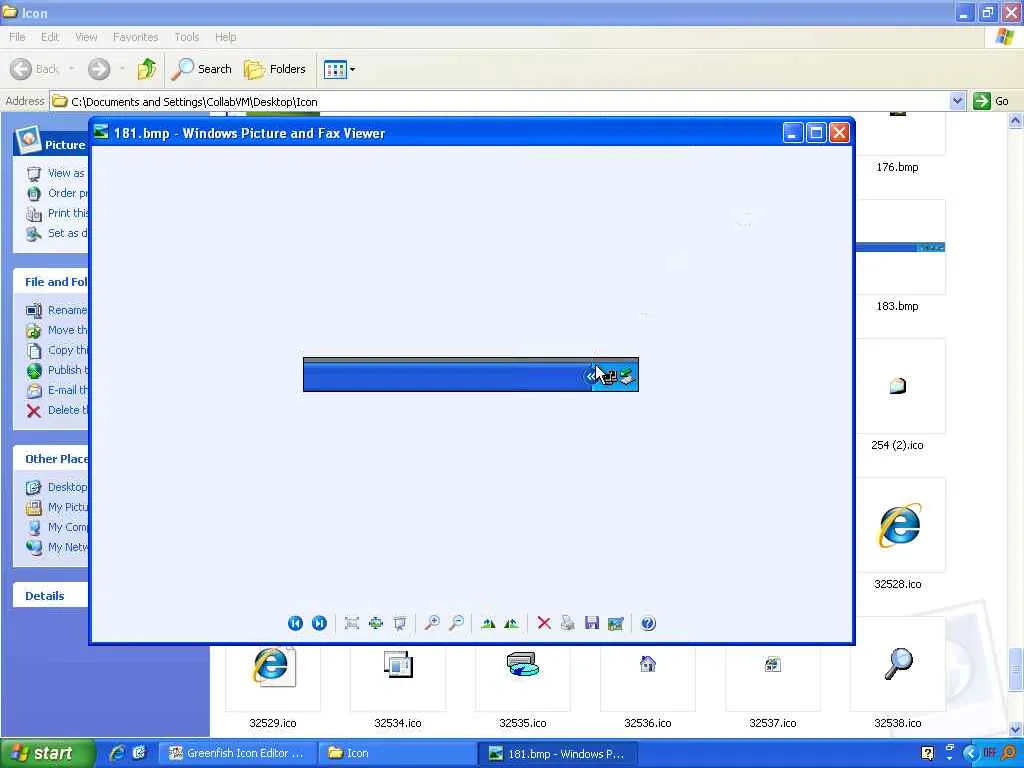Click the Up folder icon in Explorer toolbar
Viewport: 1024px width, 768px height.
click(x=147, y=69)
